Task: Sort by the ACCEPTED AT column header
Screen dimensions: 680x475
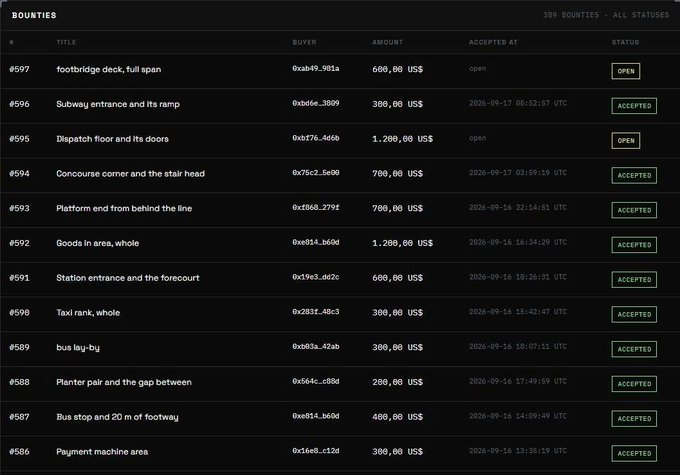Action: [493, 42]
